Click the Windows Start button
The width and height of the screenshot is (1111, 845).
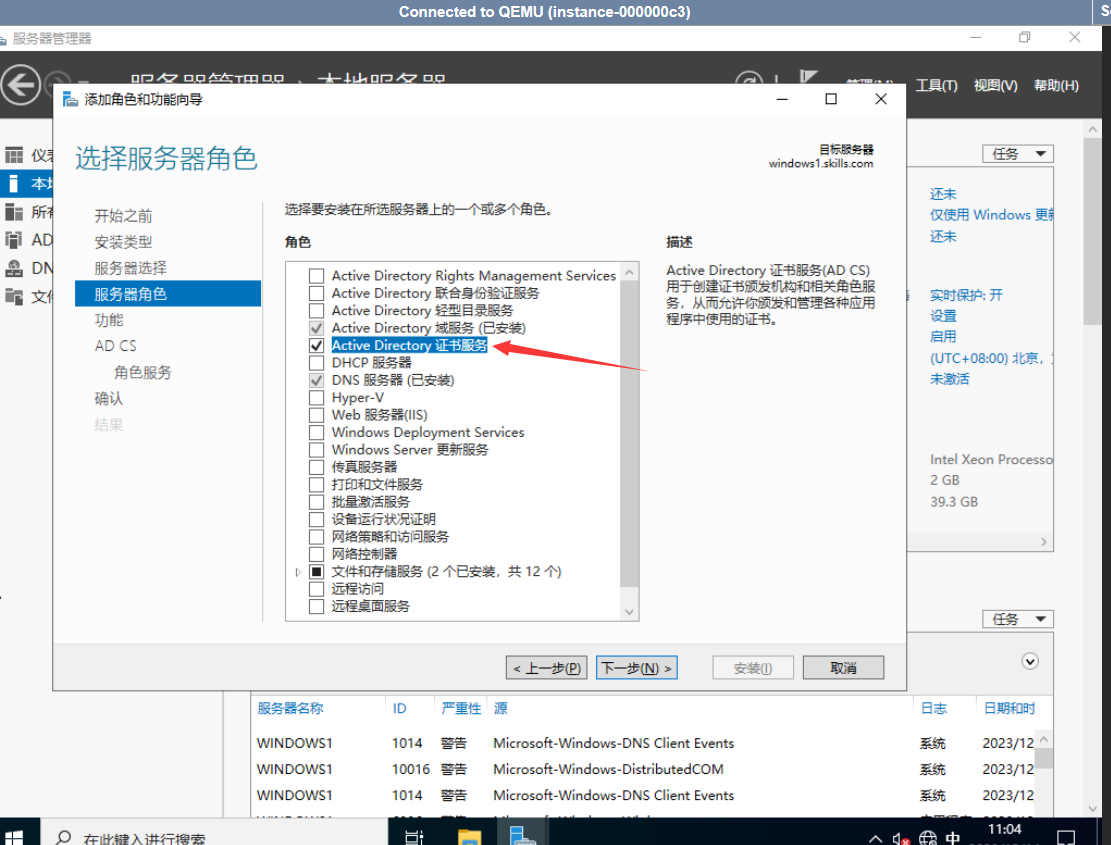(x=15, y=837)
